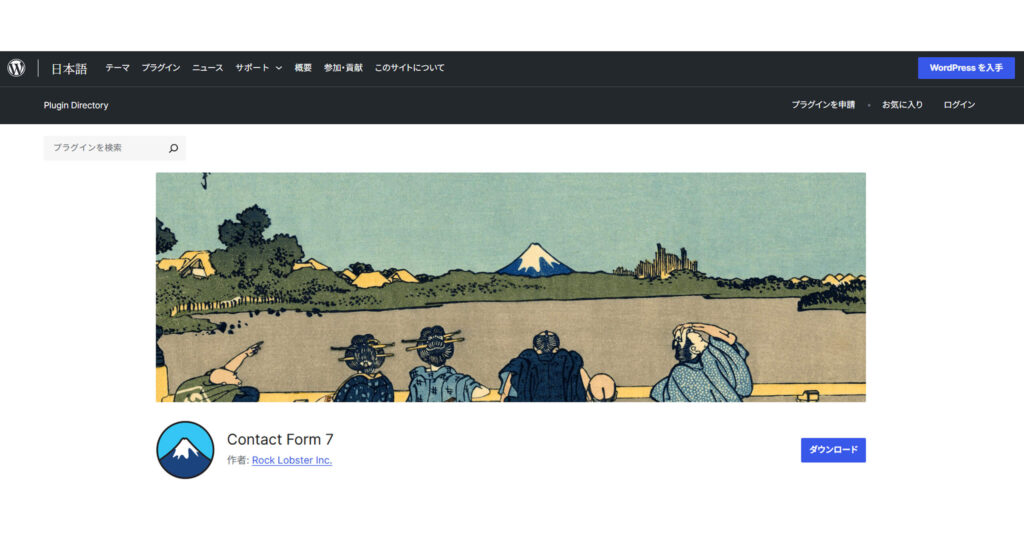Image resolution: width=1024 pixels, height=536 pixels.
Task: Click the ダウンロード button
Action: pos(833,450)
